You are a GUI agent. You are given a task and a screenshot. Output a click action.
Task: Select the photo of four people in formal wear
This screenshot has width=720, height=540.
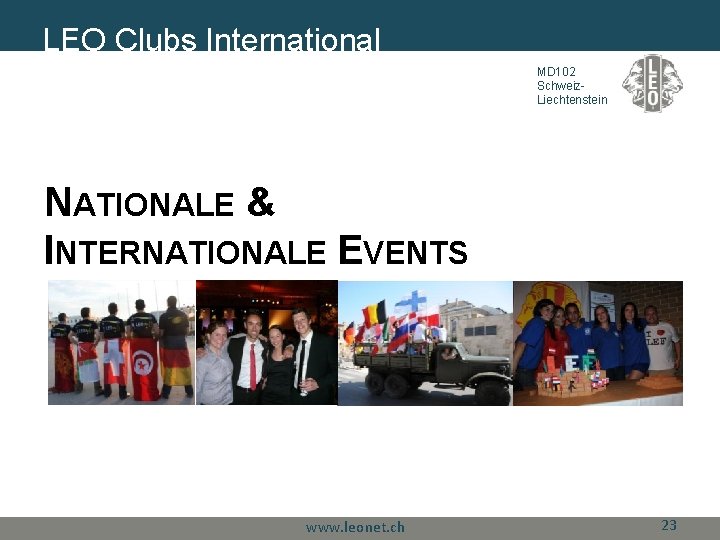point(267,343)
